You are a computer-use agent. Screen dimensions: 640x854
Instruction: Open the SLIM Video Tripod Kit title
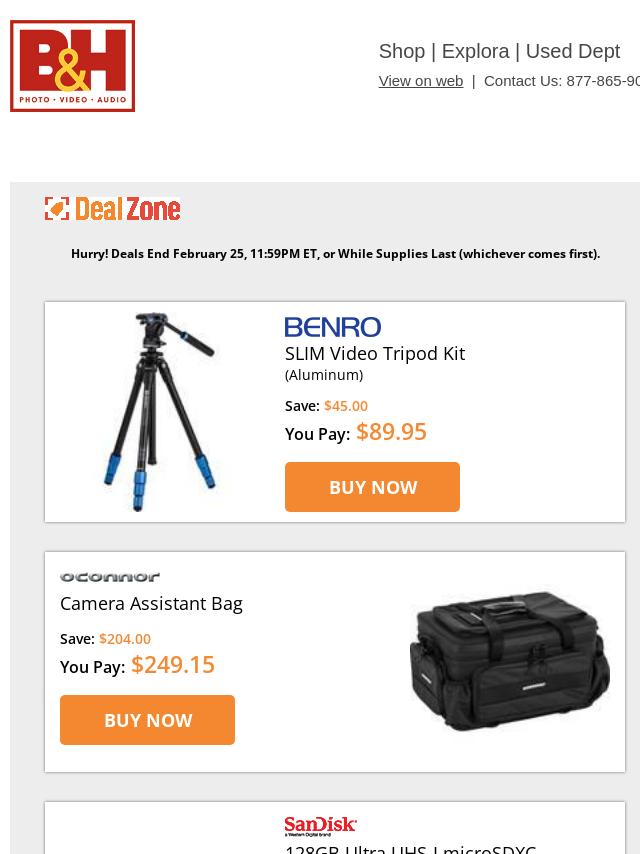tap(375, 353)
